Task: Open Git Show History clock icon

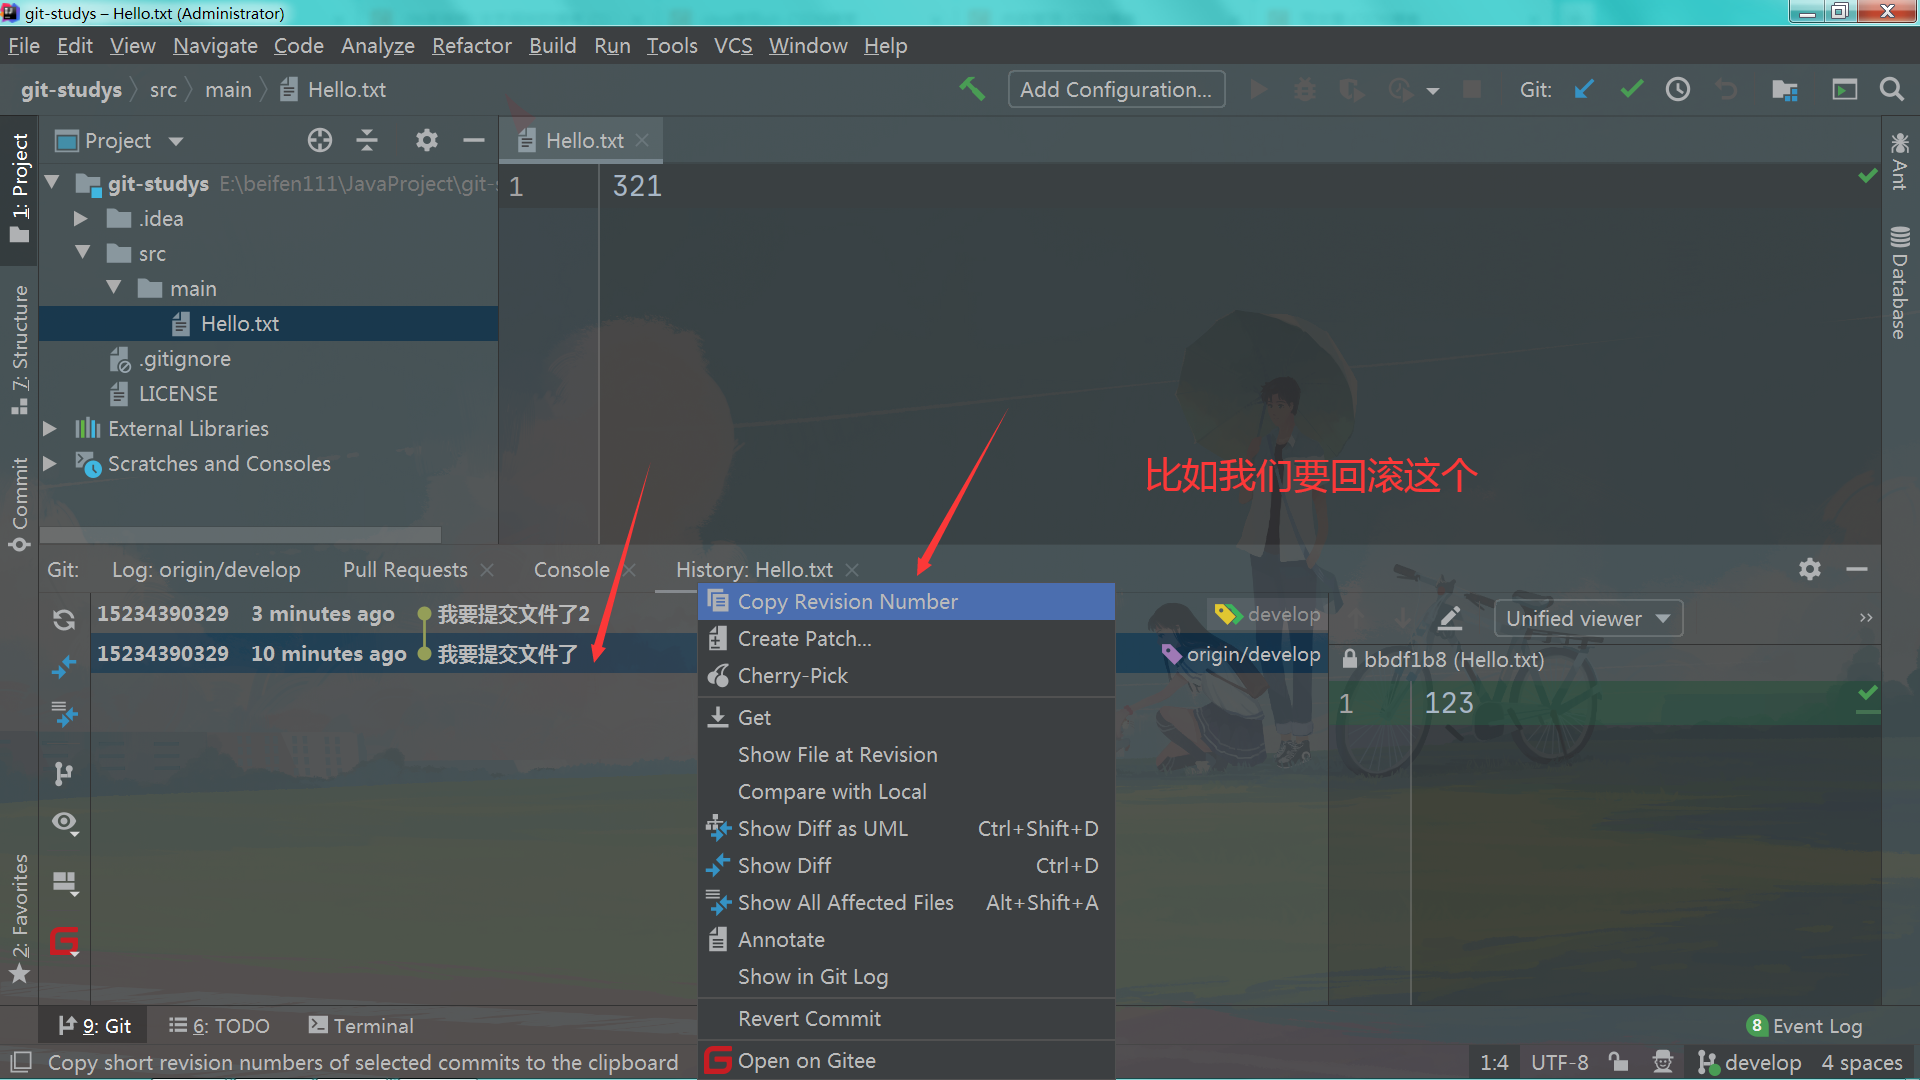Action: click(1678, 89)
